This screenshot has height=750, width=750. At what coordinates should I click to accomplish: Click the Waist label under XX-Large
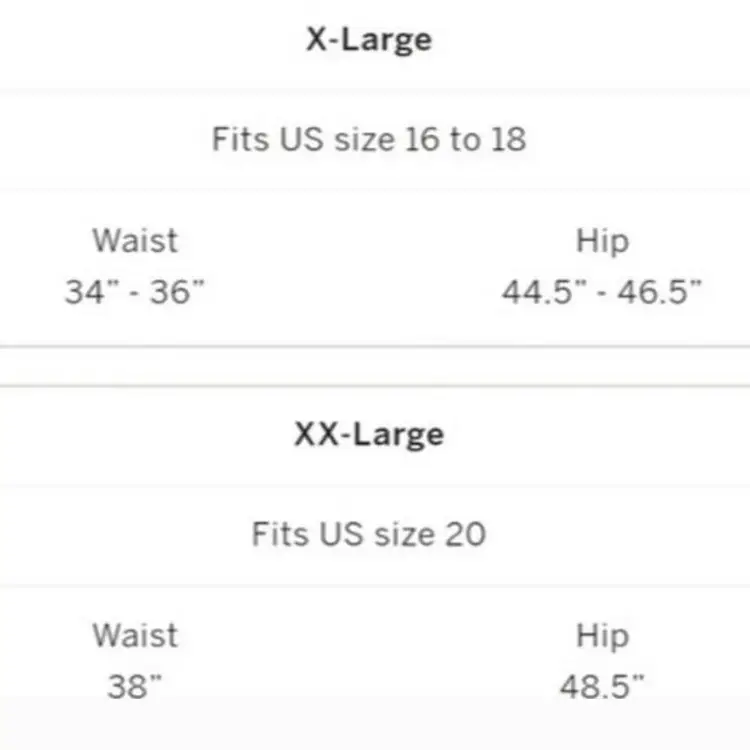(135, 636)
